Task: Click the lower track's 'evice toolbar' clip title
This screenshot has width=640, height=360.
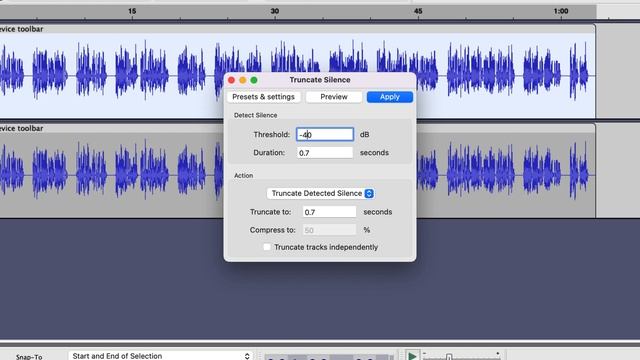Action: point(22,128)
